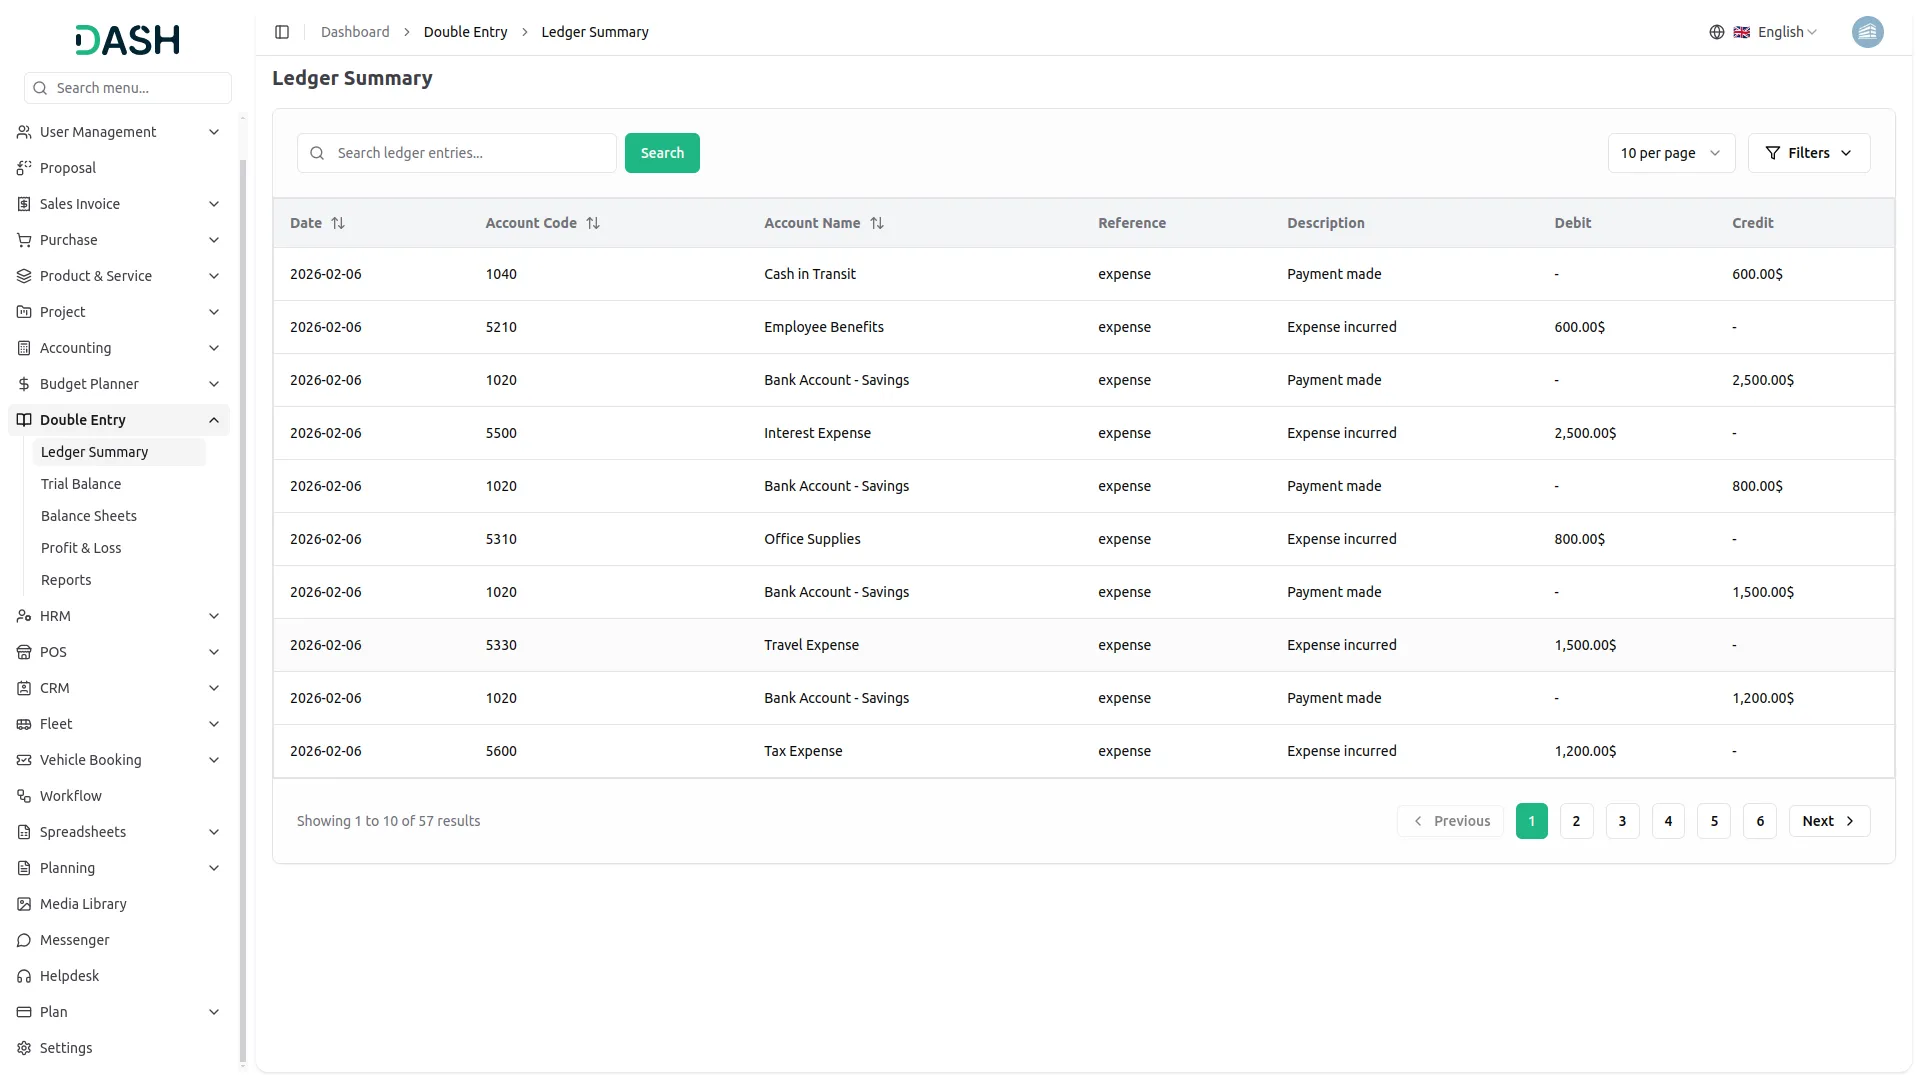
Task: Open the 10 per page dropdown
Action: pos(1670,153)
